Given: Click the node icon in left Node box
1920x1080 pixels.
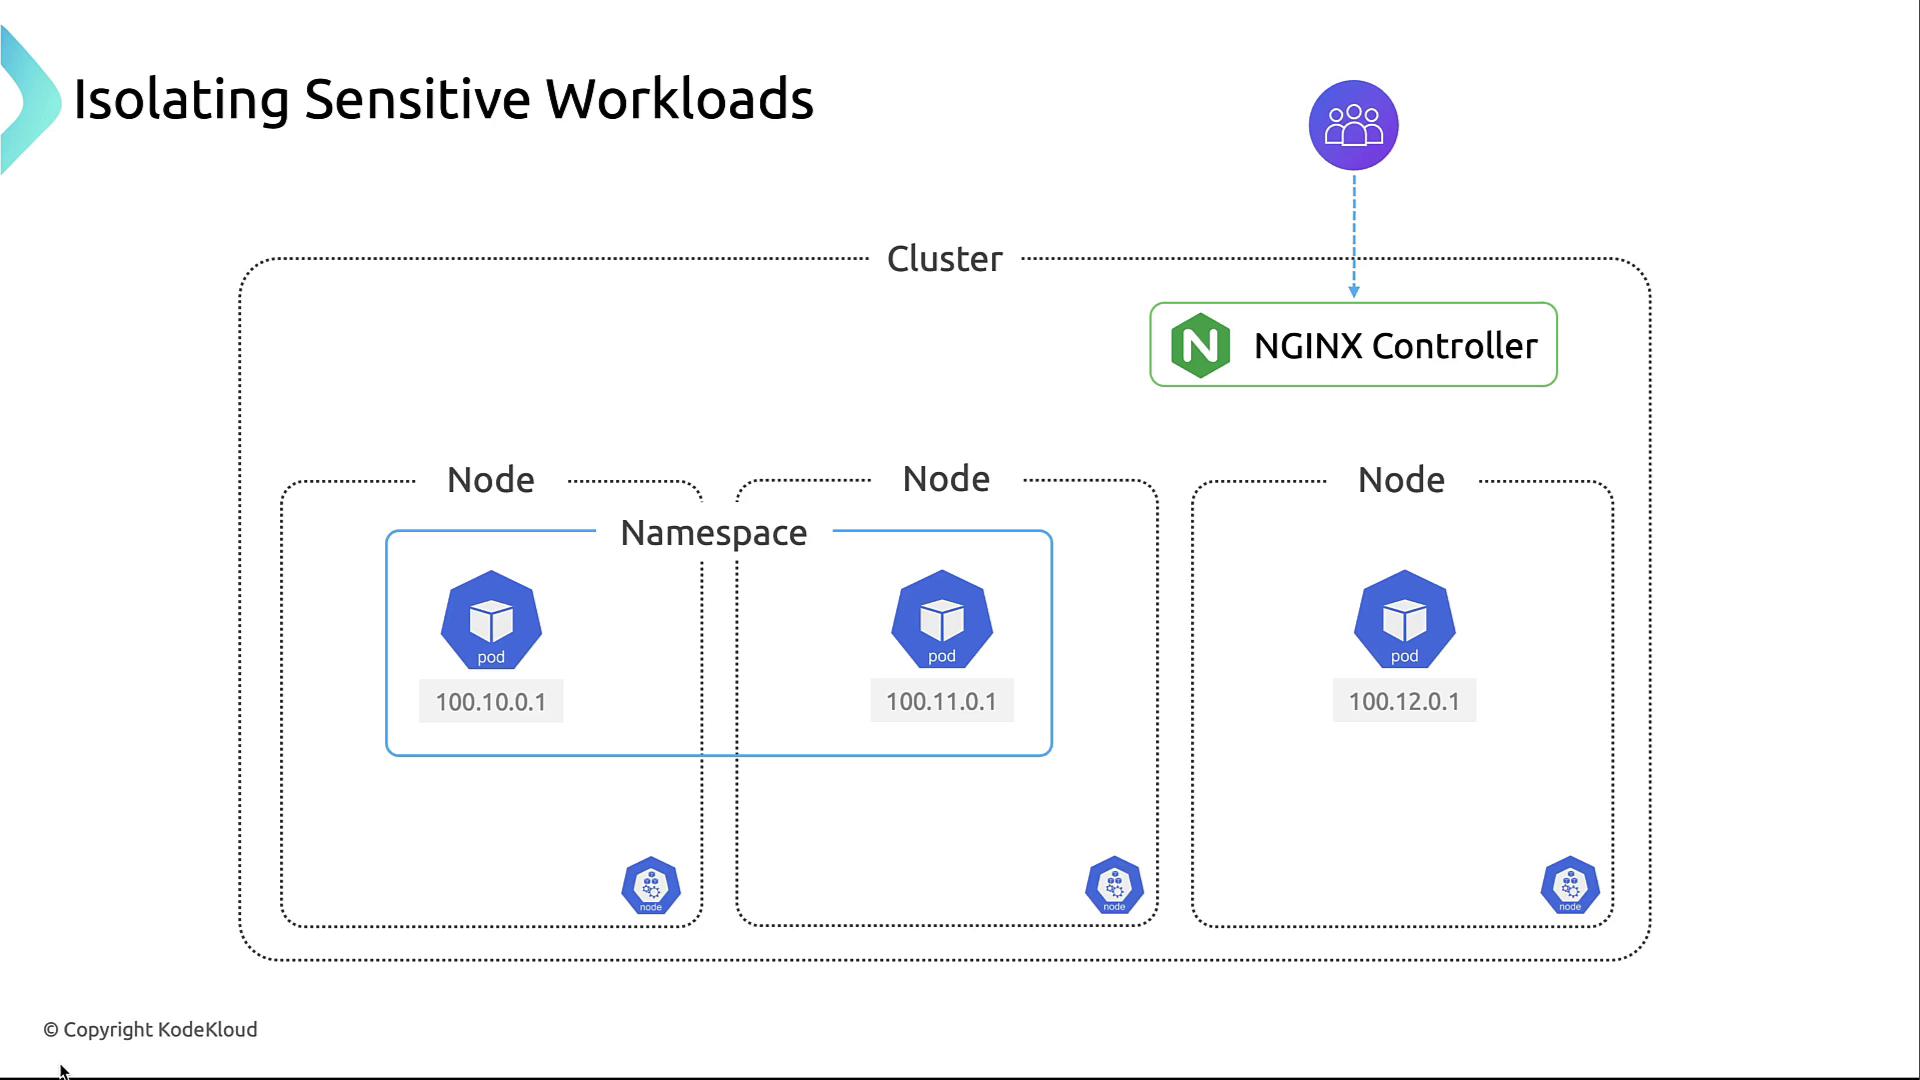Looking at the screenshot, I should coord(651,885).
